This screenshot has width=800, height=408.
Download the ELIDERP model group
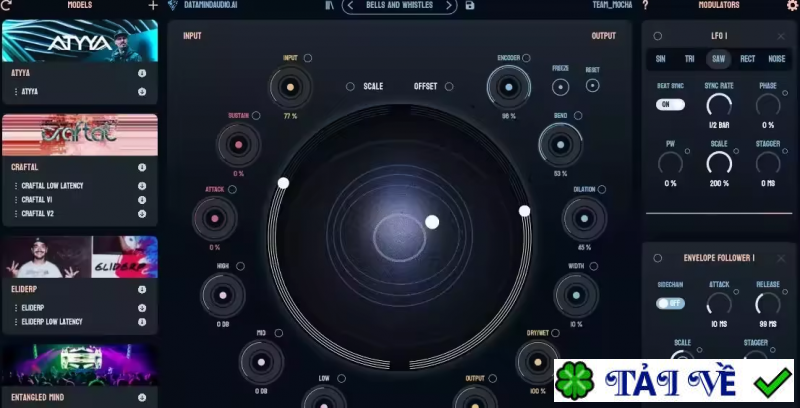point(142,289)
